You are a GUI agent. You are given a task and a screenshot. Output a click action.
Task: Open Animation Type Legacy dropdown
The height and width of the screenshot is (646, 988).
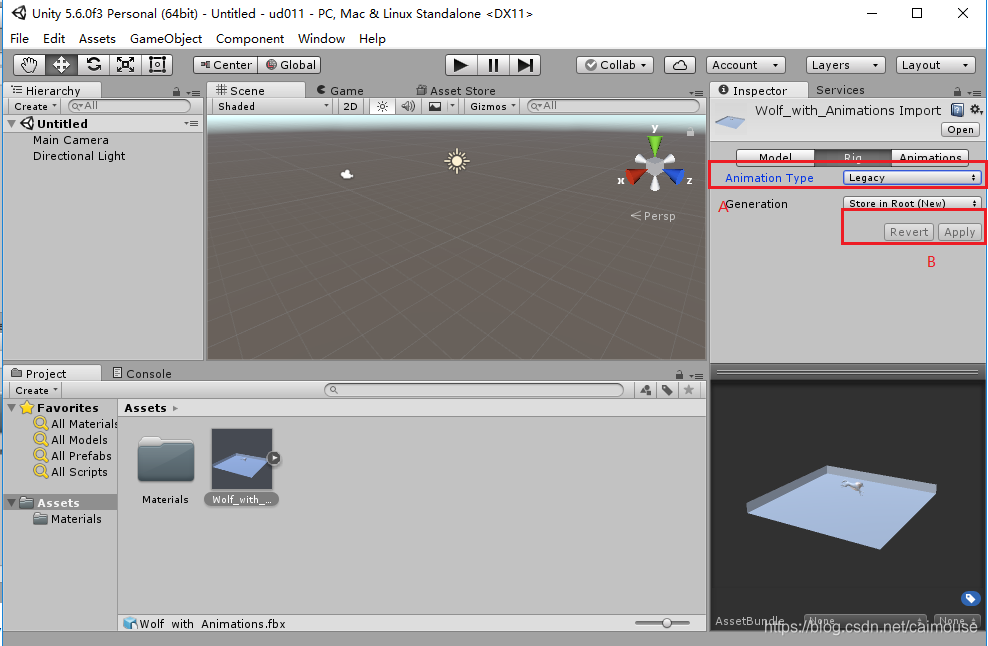(x=912, y=178)
